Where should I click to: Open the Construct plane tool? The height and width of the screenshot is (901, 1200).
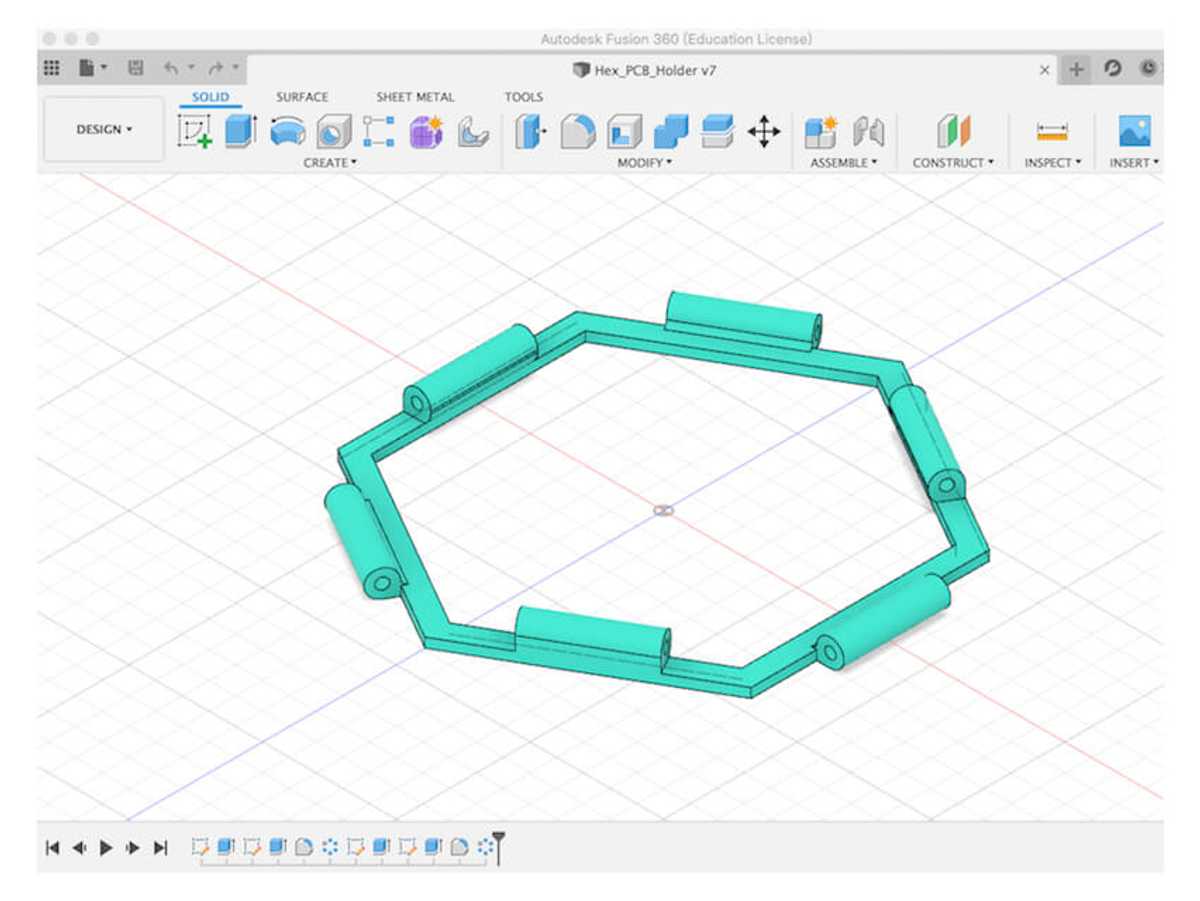pyautogui.click(x=953, y=131)
